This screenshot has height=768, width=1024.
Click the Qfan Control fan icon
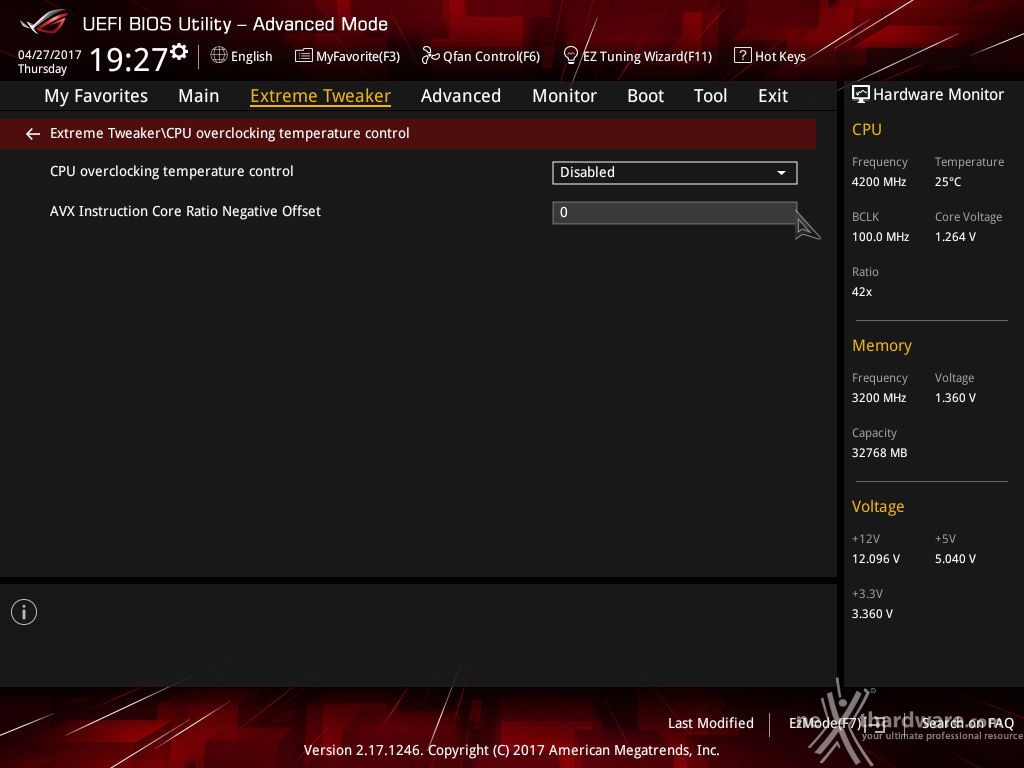(430, 56)
